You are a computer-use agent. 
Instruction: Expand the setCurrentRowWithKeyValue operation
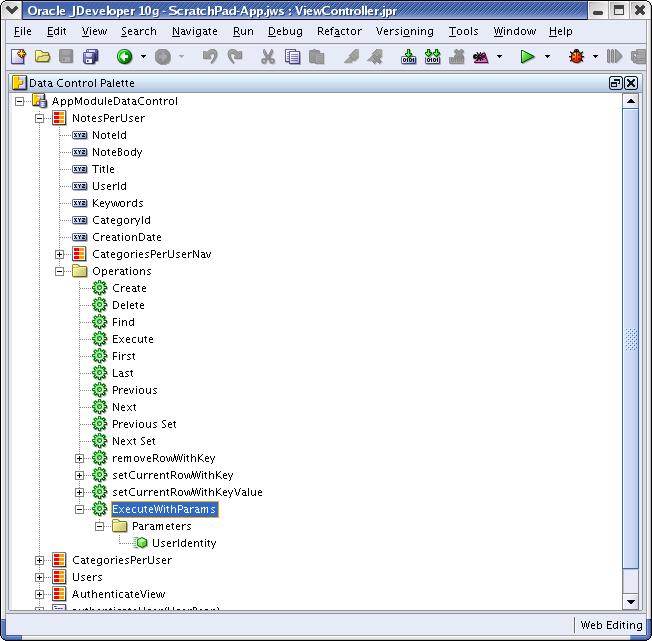coord(79,492)
